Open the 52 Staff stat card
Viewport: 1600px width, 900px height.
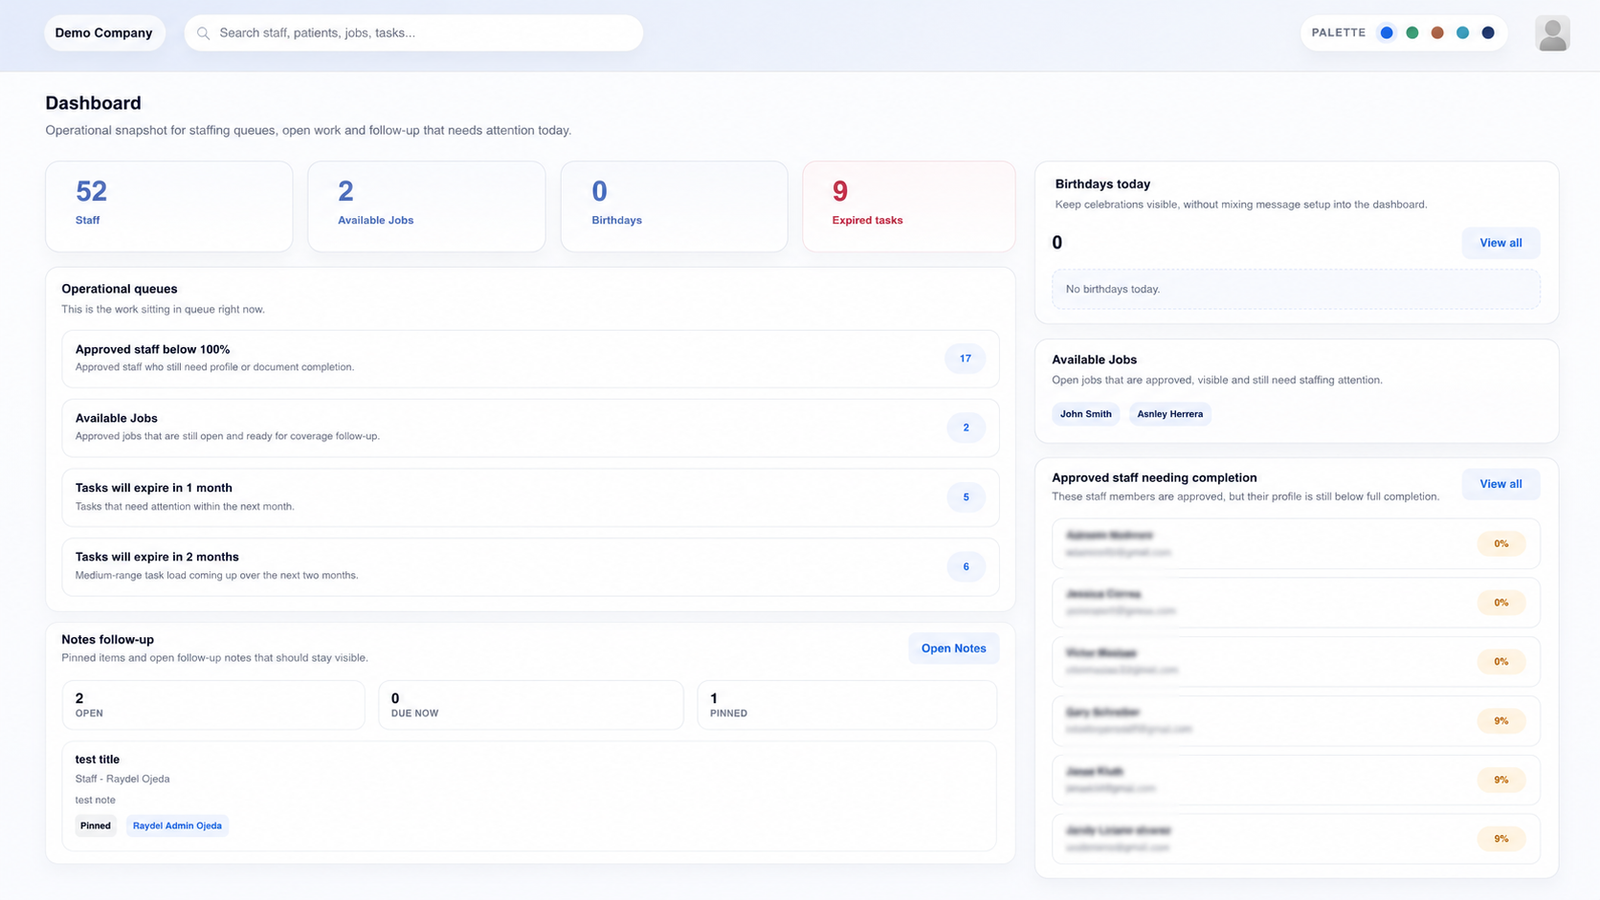click(169, 206)
